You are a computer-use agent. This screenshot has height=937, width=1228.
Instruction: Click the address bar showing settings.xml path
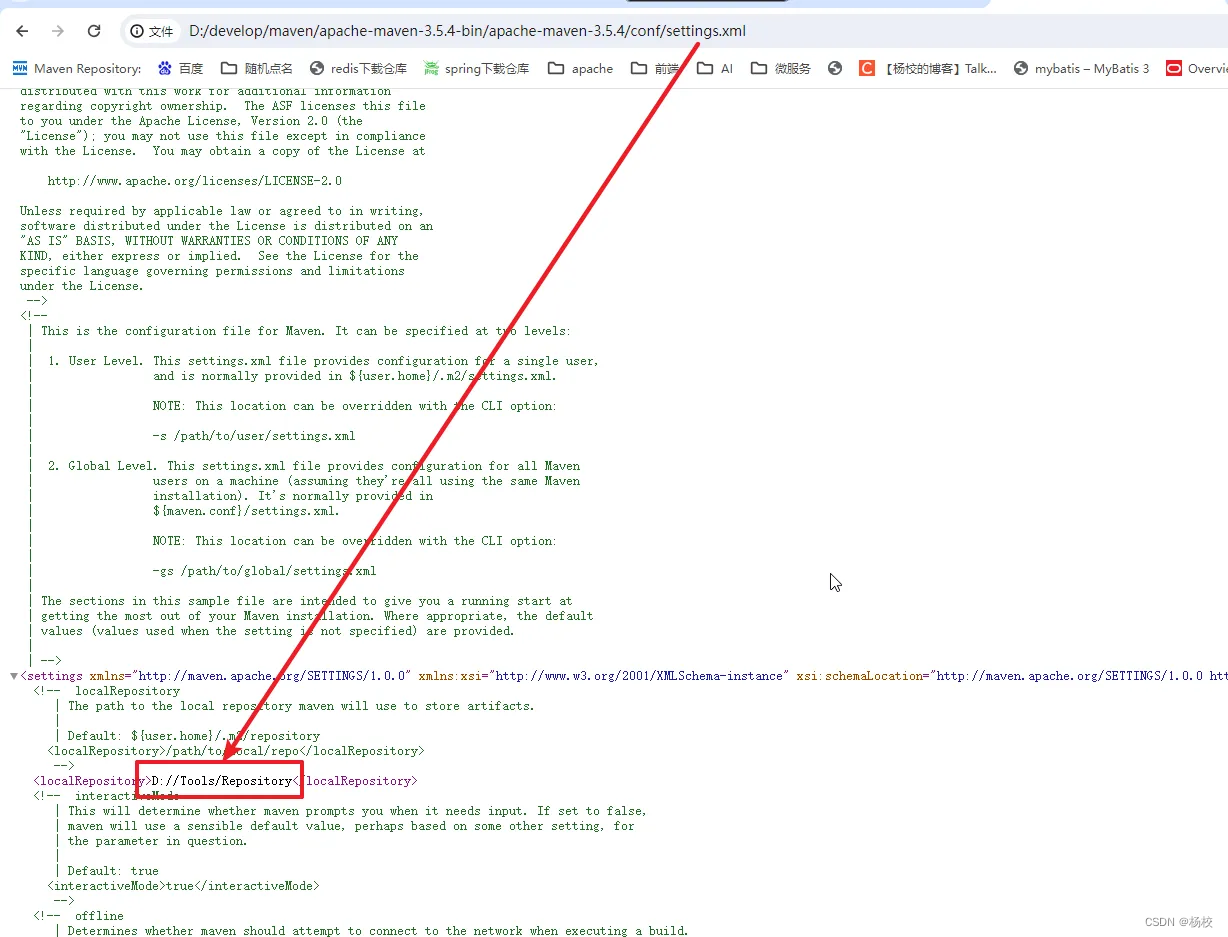click(467, 31)
